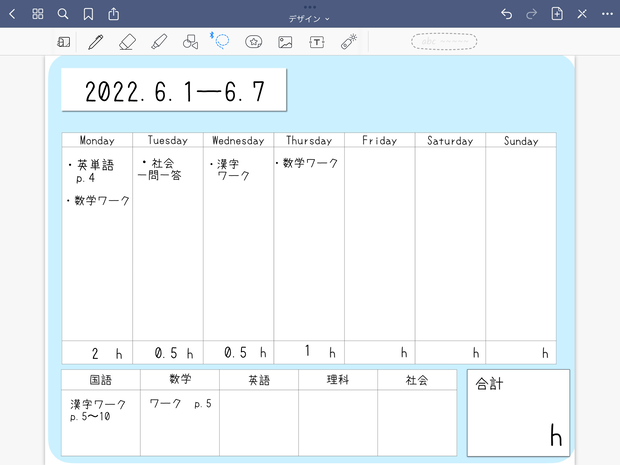Viewport: 620px width, 465px height.
Task: Select the Lasso selection tool
Action: pyautogui.click(x=221, y=41)
